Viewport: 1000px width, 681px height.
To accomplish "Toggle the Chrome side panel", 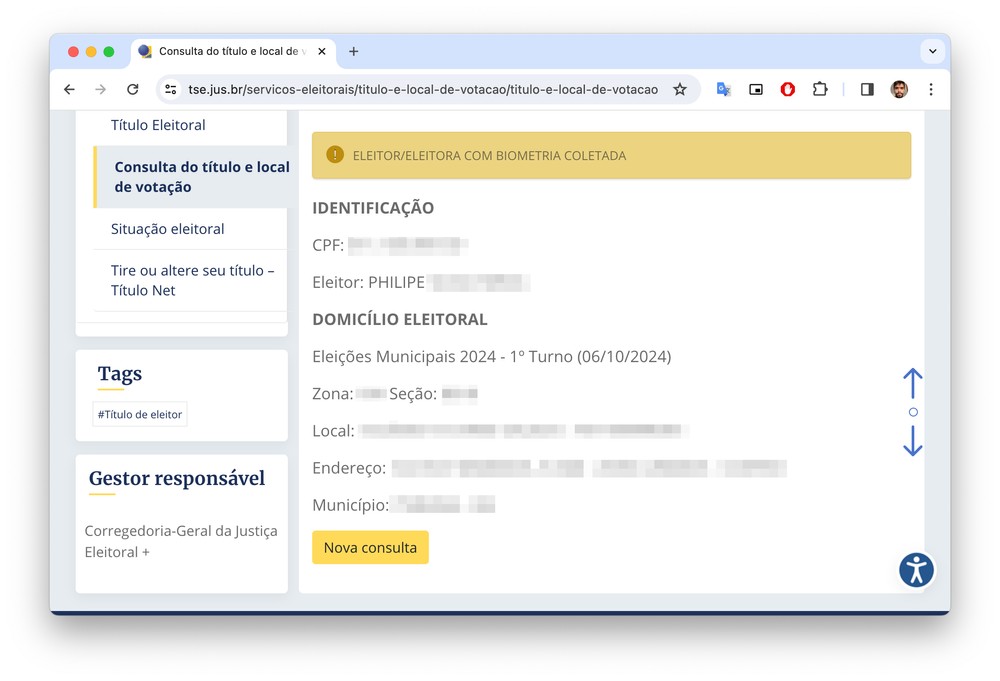I will [867, 90].
